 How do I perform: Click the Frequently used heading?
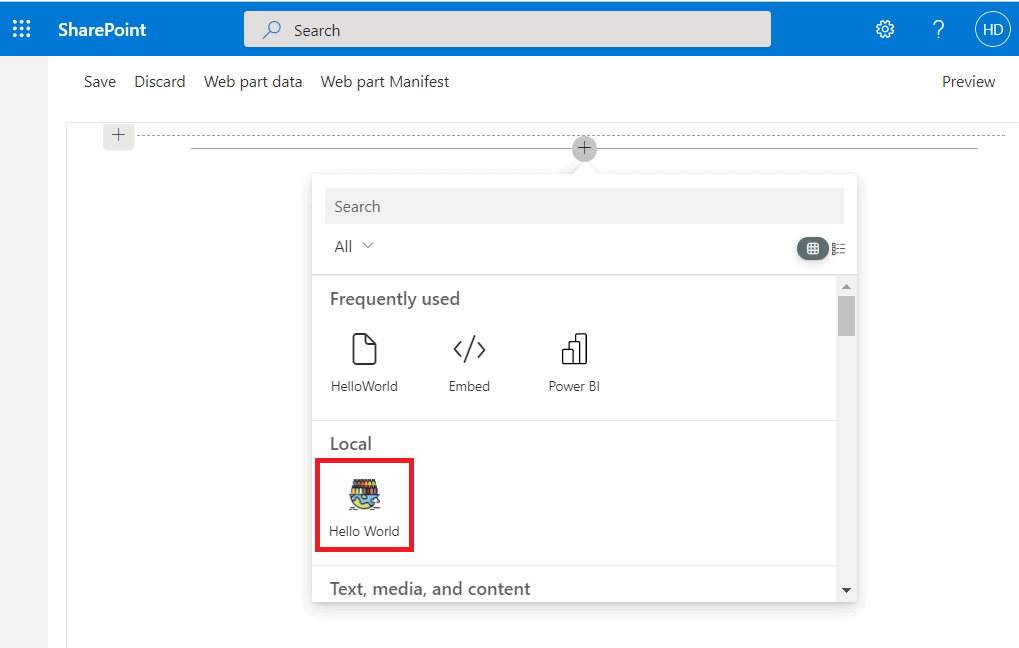(x=394, y=299)
